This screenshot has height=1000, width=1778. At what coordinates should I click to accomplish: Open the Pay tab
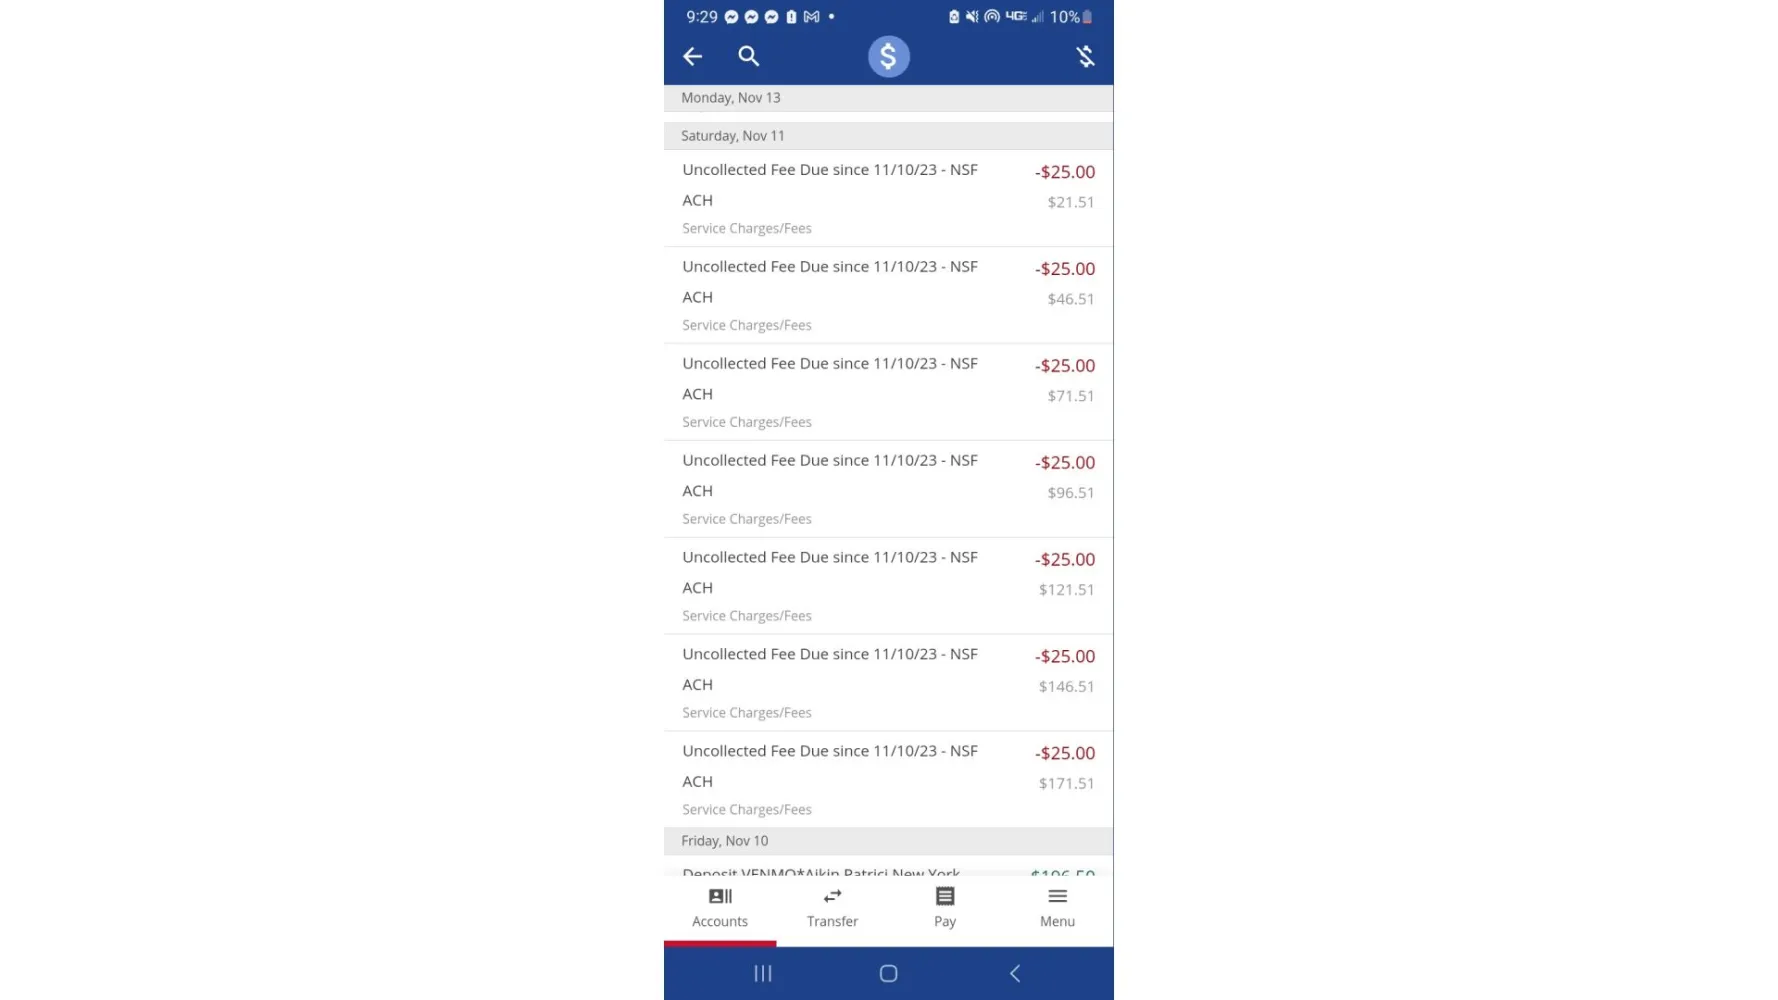click(x=945, y=907)
